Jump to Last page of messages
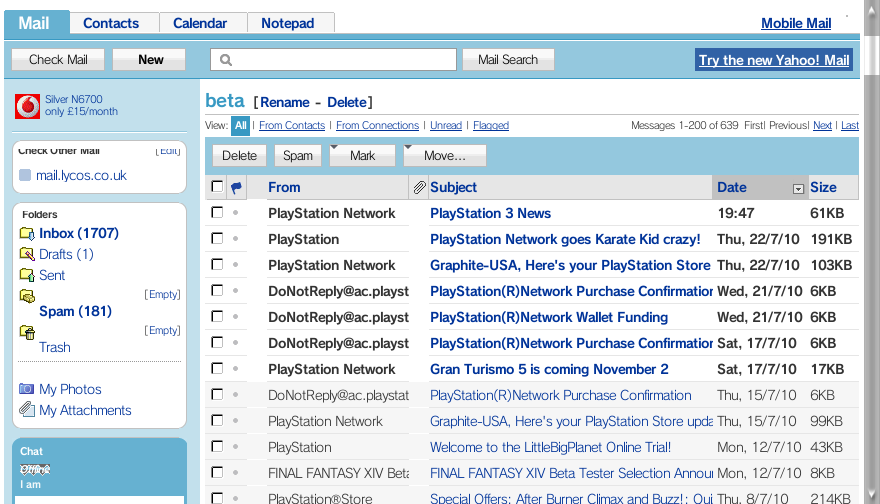Image resolution: width=880 pixels, height=504 pixels. (x=850, y=125)
